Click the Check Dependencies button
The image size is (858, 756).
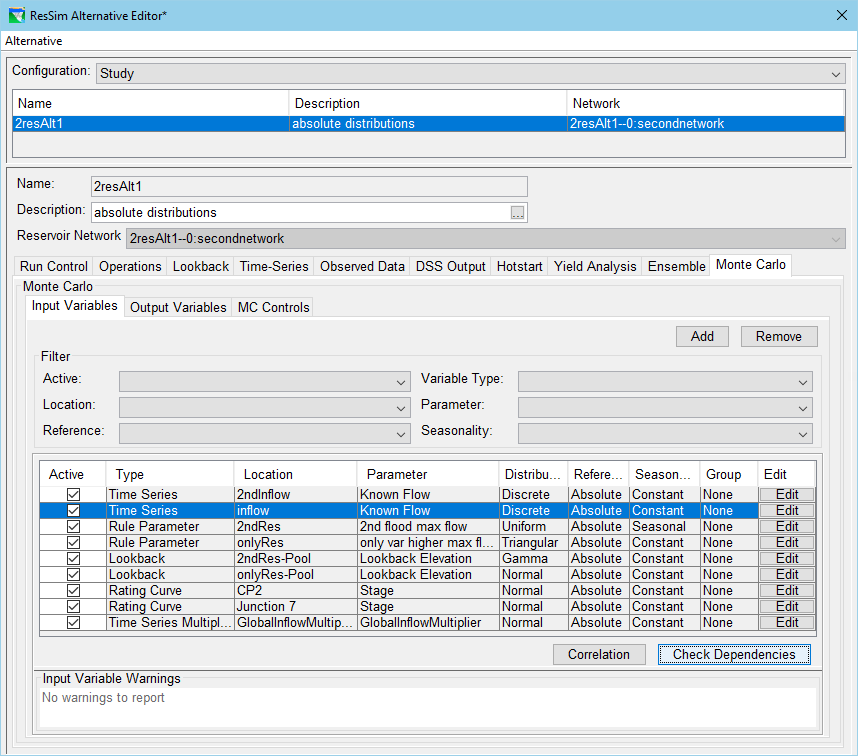[x=734, y=654]
